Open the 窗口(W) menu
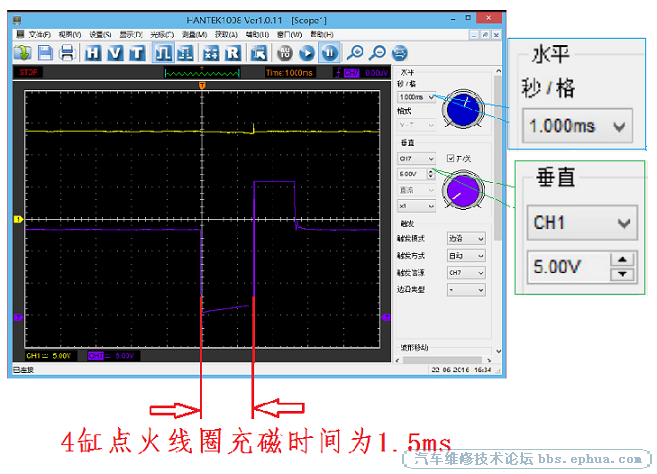The image size is (657, 474). pyautogui.click(x=289, y=34)
